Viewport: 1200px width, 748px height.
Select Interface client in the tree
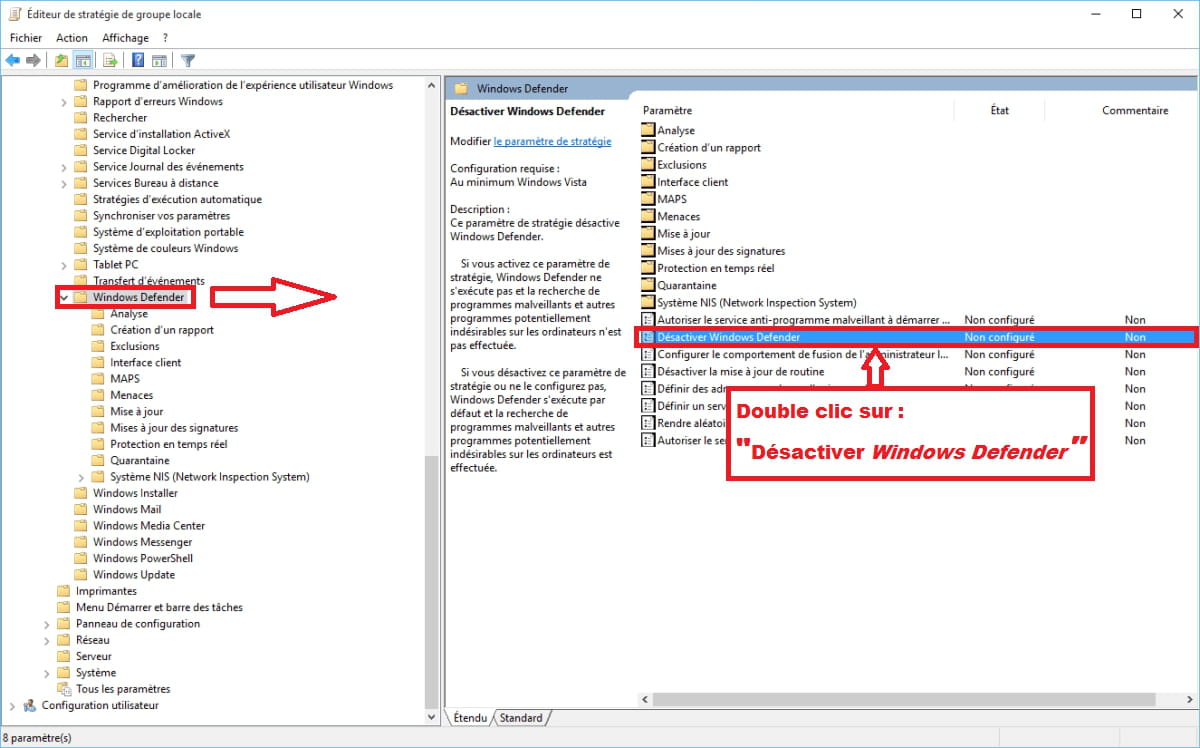145,362
